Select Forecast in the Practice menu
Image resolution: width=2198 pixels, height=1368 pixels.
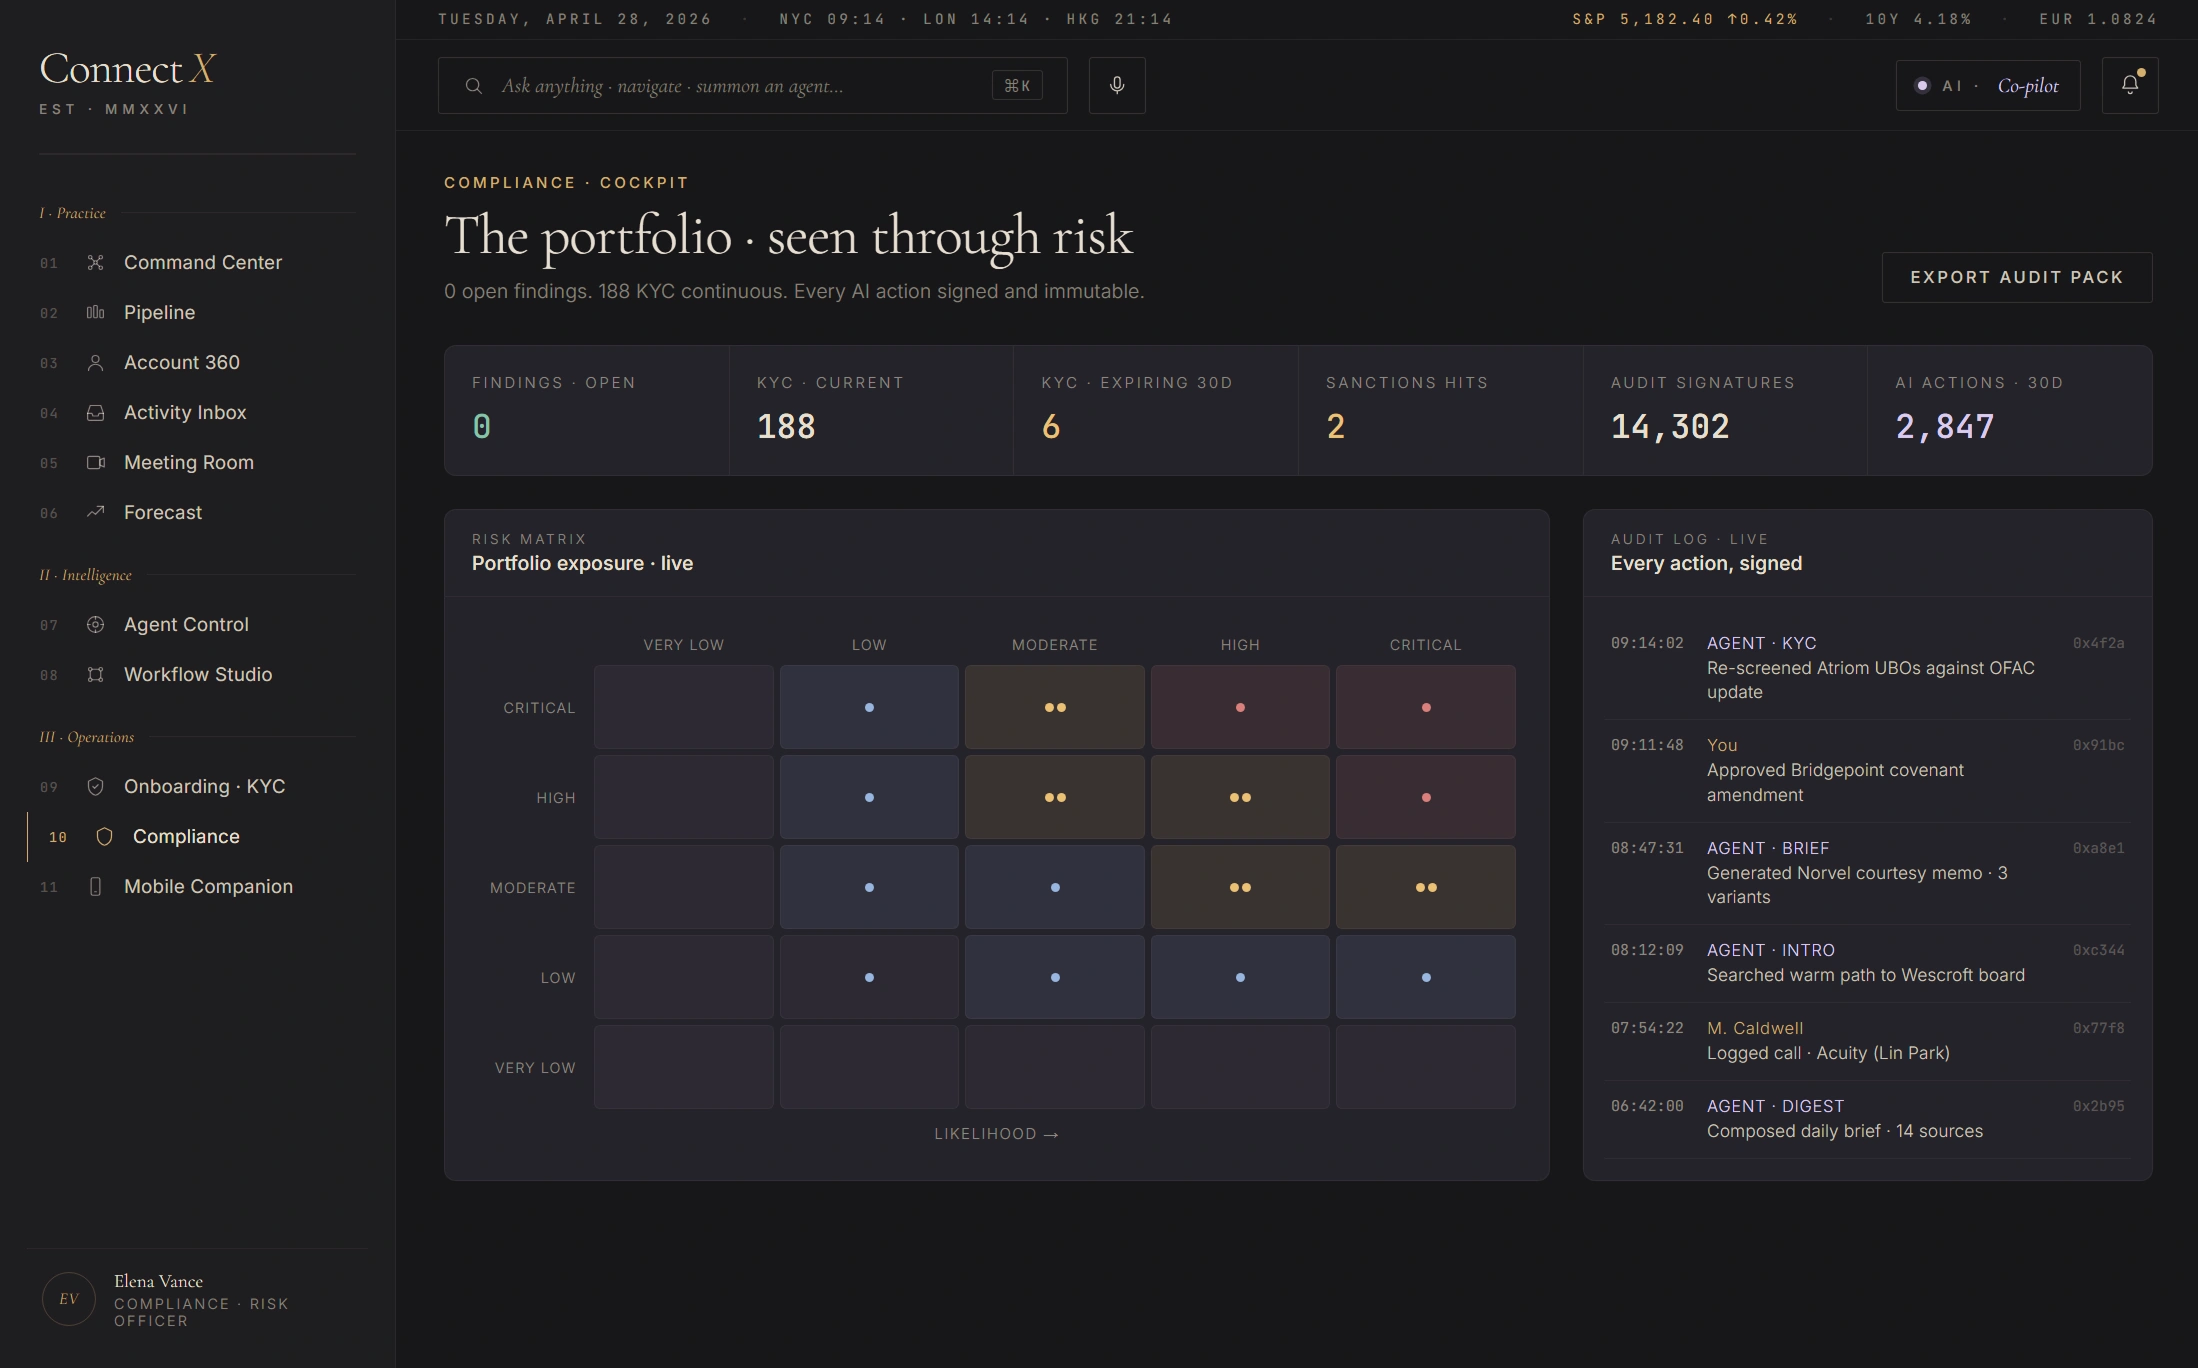162,512
